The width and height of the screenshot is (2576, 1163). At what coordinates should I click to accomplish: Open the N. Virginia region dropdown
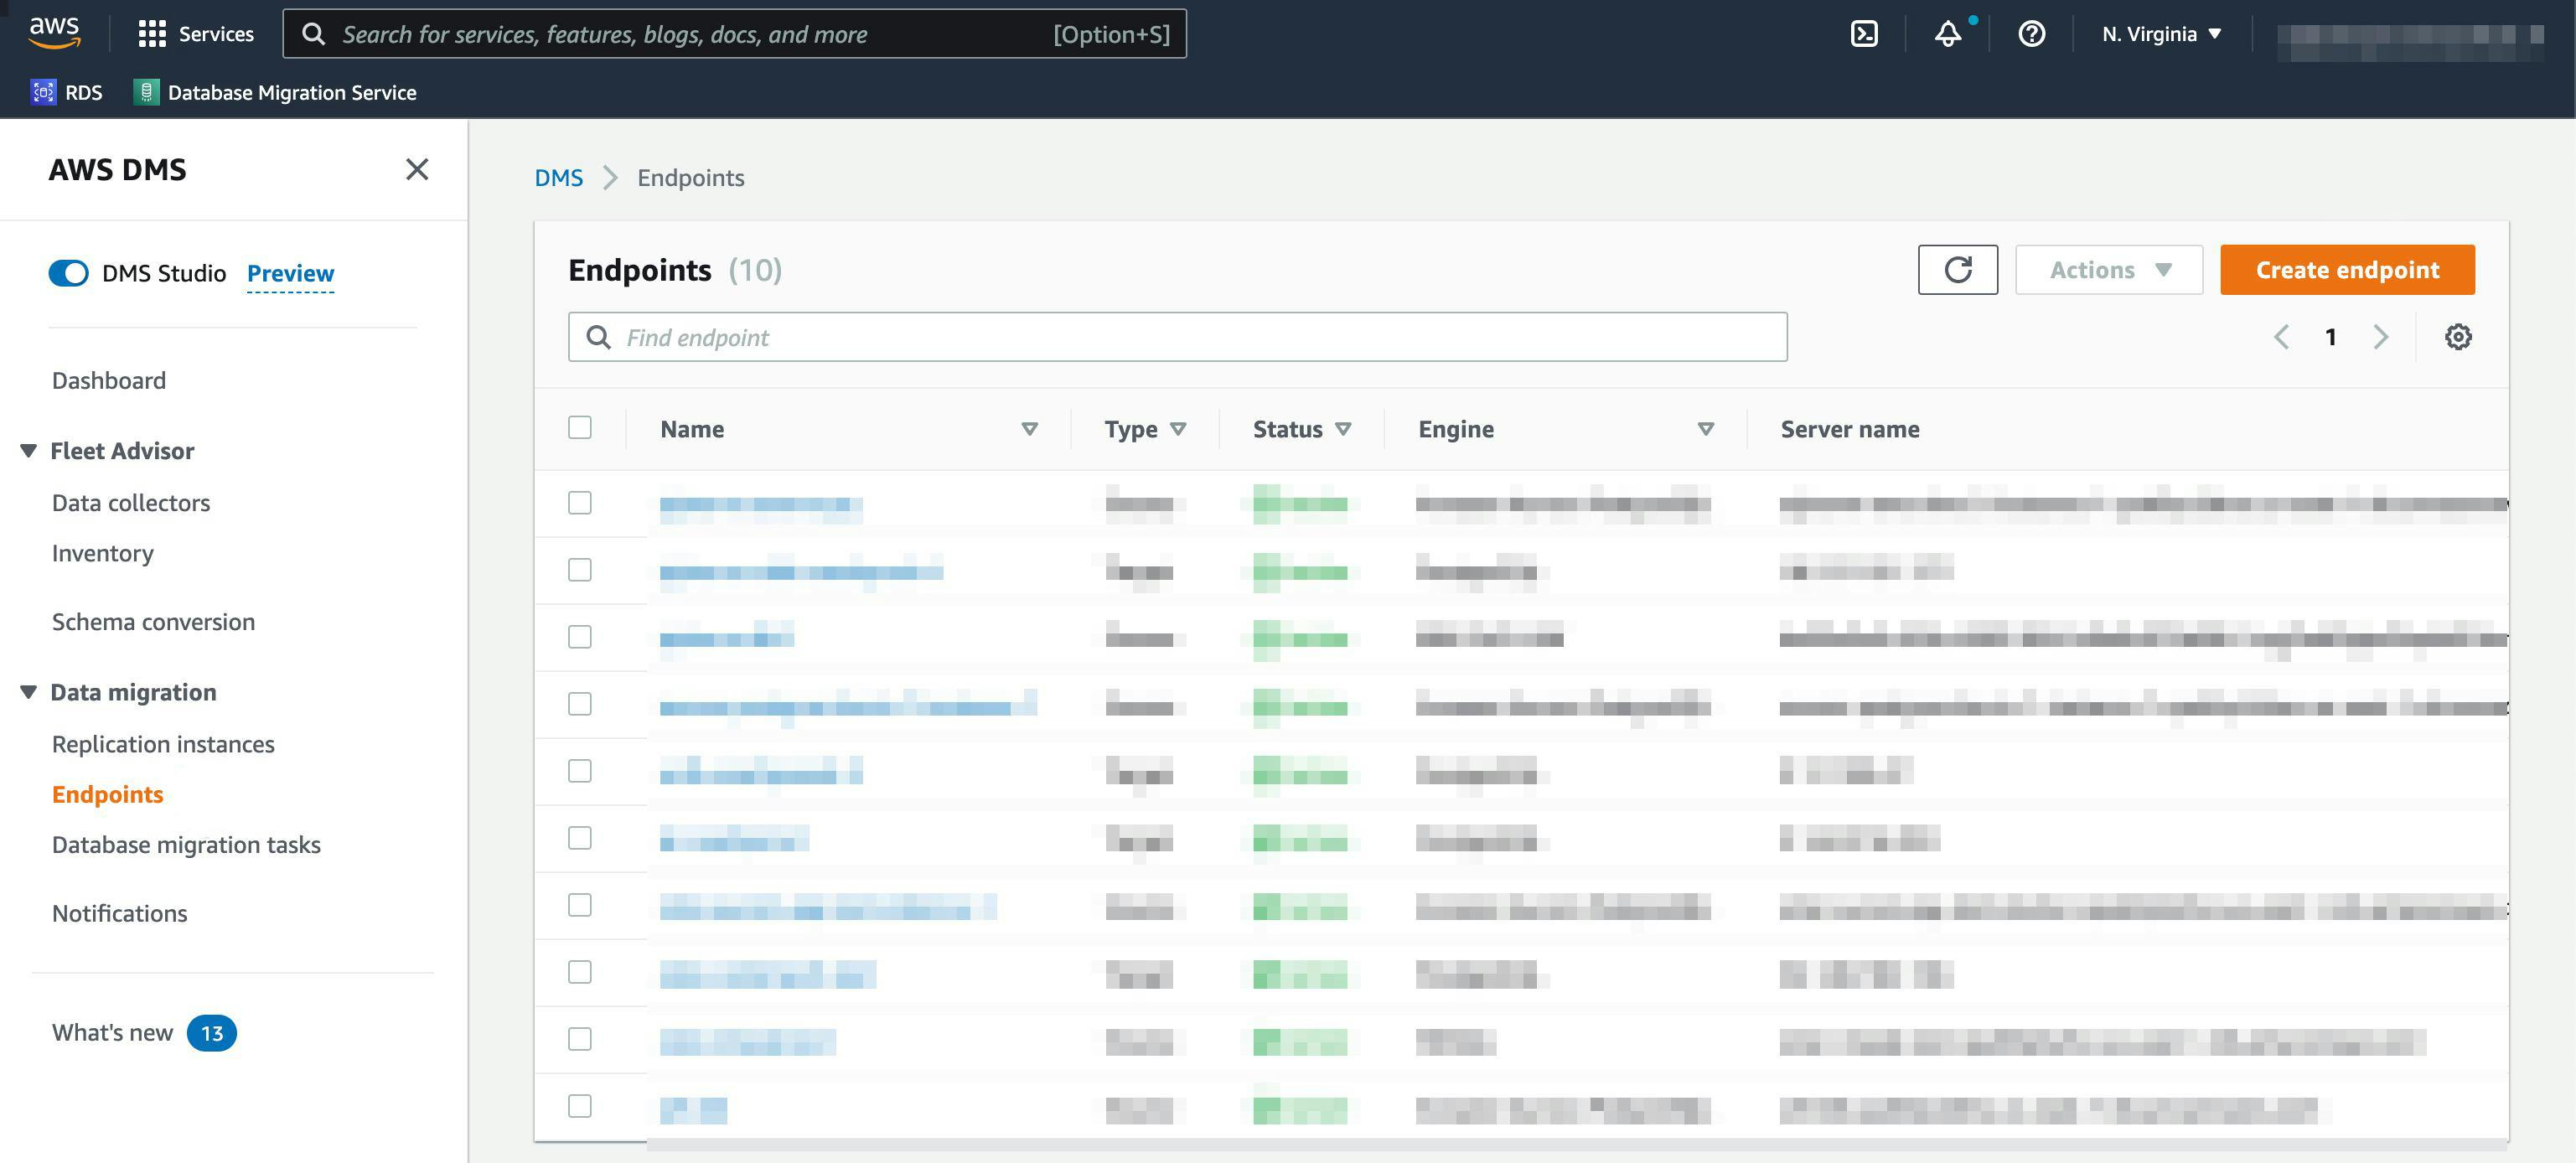[2159, 33]
